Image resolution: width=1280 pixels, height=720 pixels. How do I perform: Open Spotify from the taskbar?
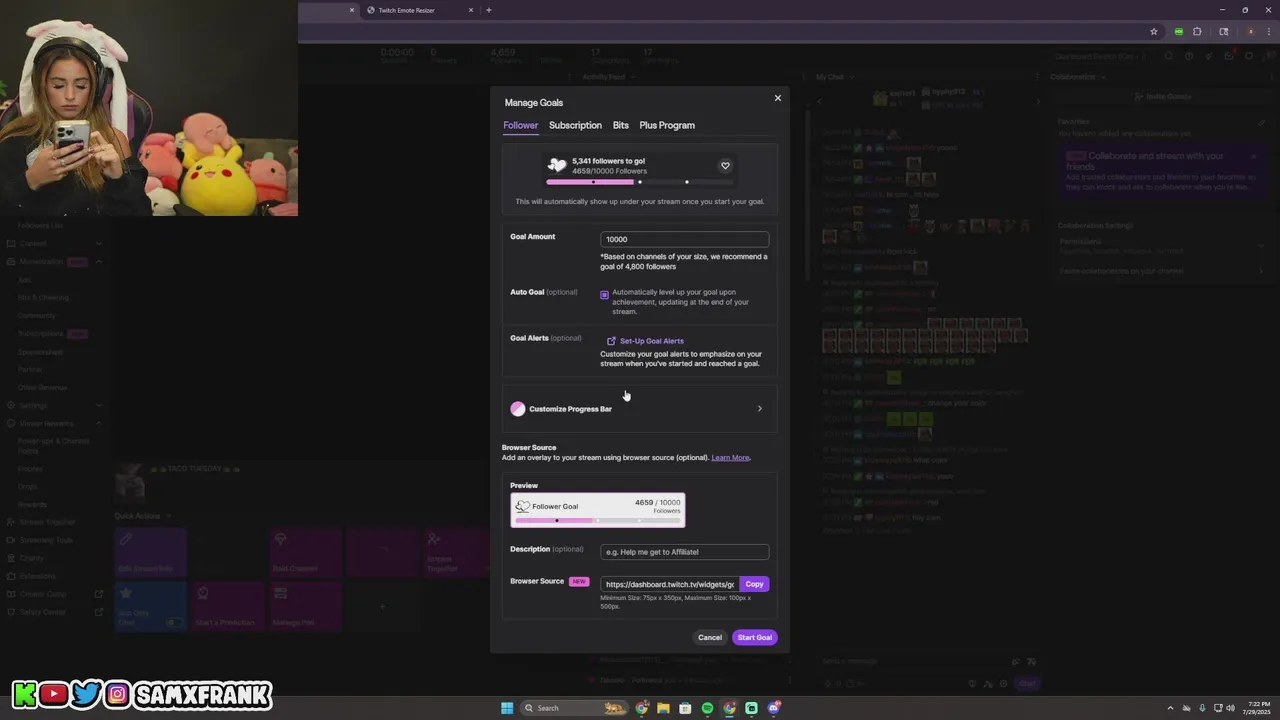707,708
